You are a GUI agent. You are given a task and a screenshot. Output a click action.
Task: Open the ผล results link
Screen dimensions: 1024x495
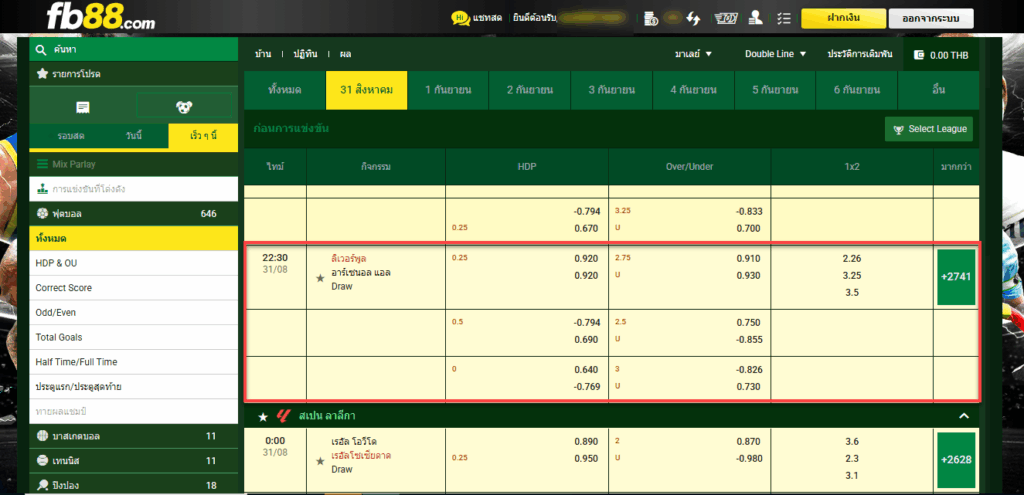(x=345, y=54)
